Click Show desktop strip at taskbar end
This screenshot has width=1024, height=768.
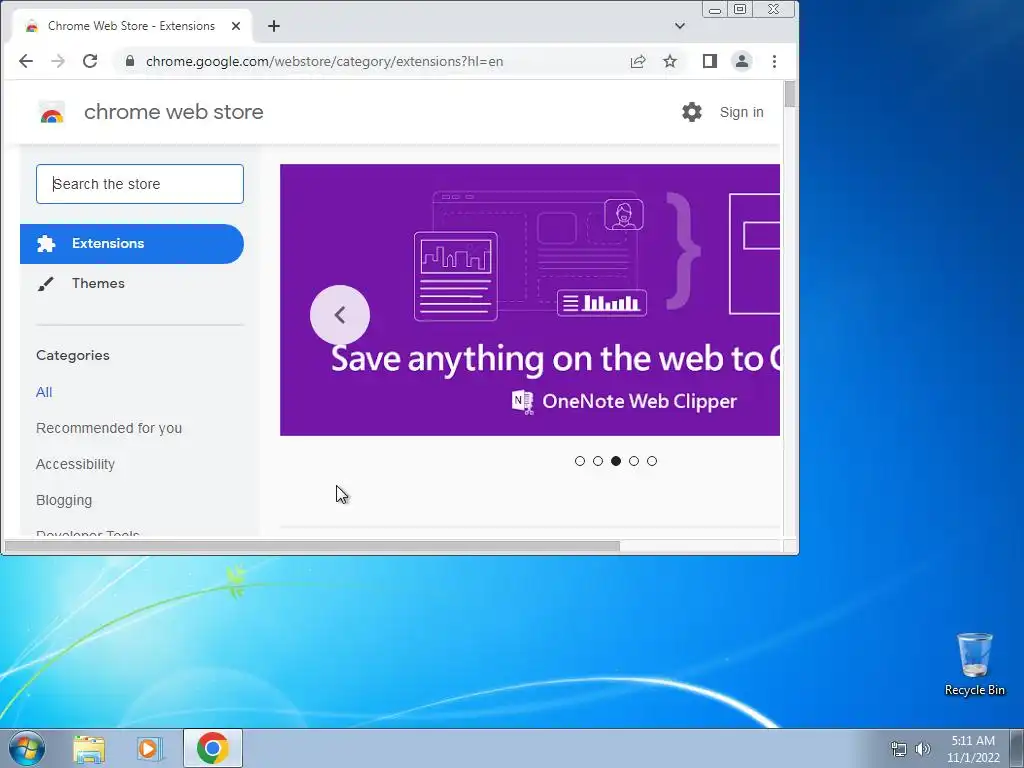1017,748
